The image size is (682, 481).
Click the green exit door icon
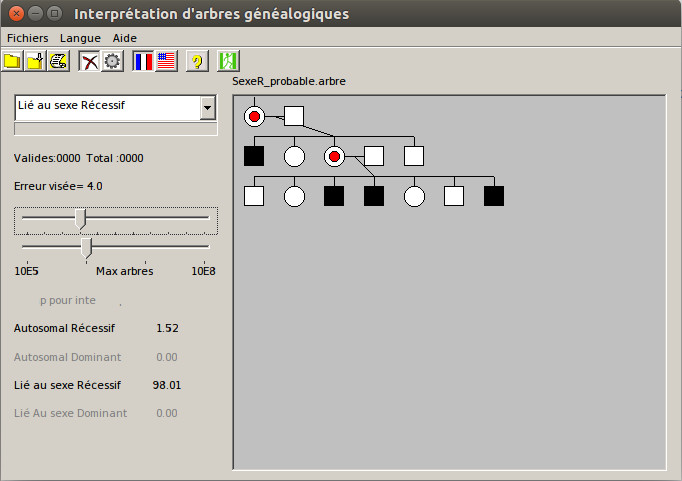click(x=228, y=61)
